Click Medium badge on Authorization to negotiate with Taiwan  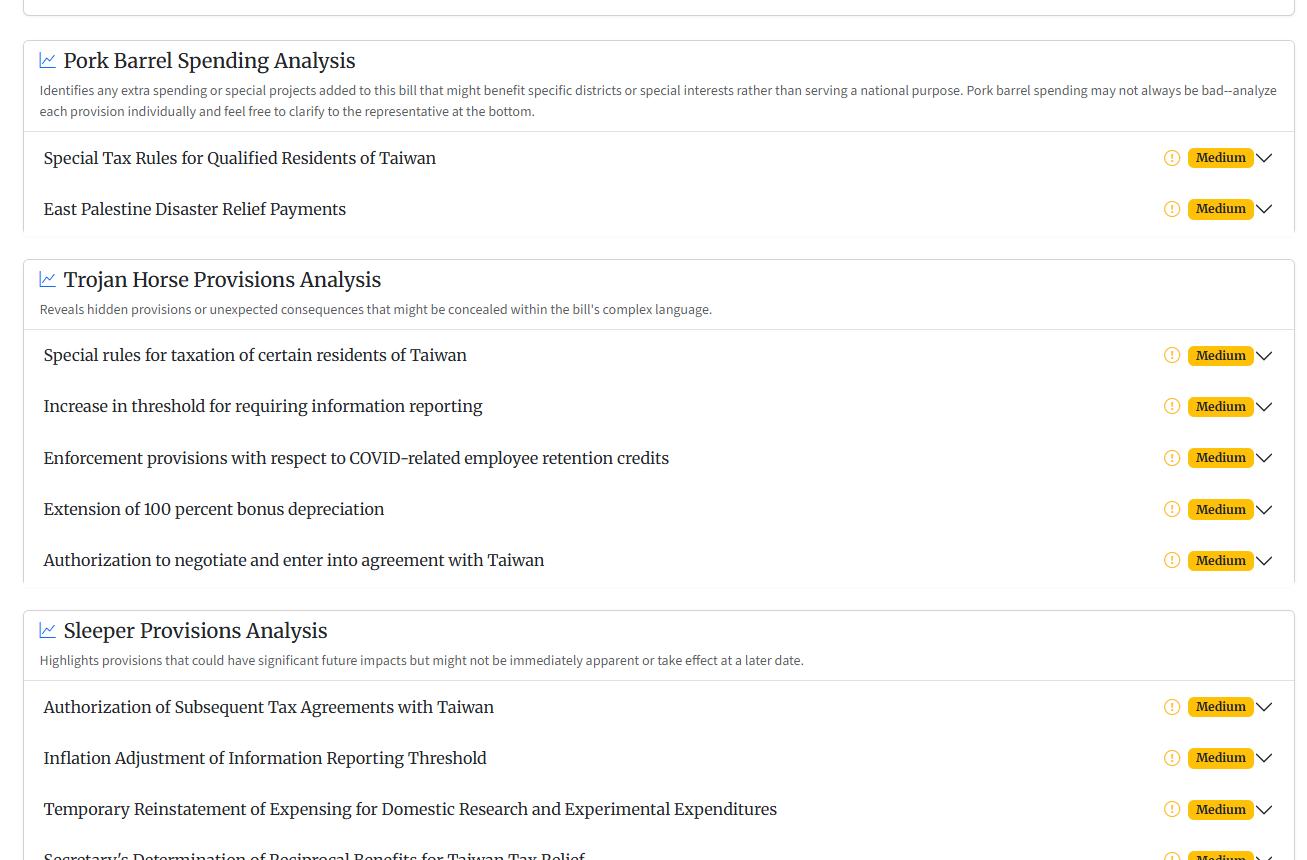pos(1220,560)
